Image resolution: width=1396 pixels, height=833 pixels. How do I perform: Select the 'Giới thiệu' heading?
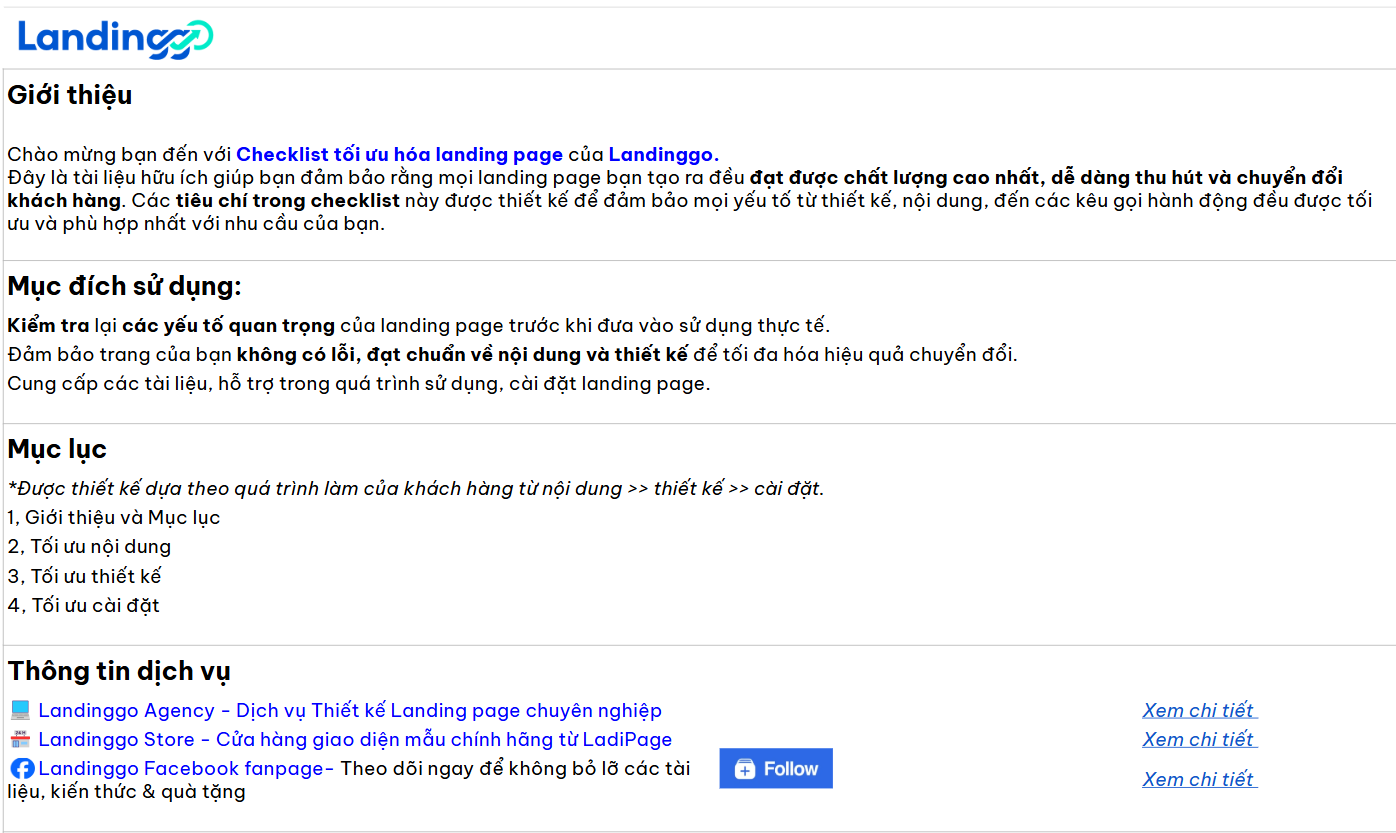pos(70,95)
